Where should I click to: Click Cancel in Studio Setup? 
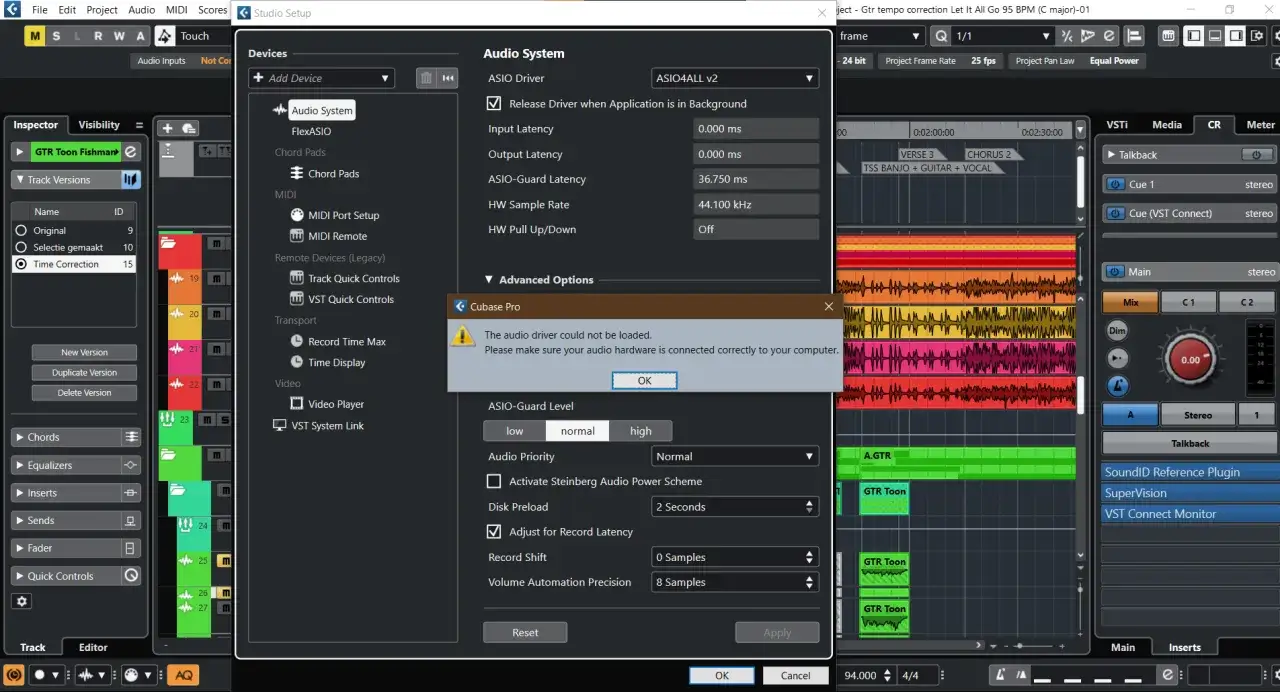click(795, 675)
